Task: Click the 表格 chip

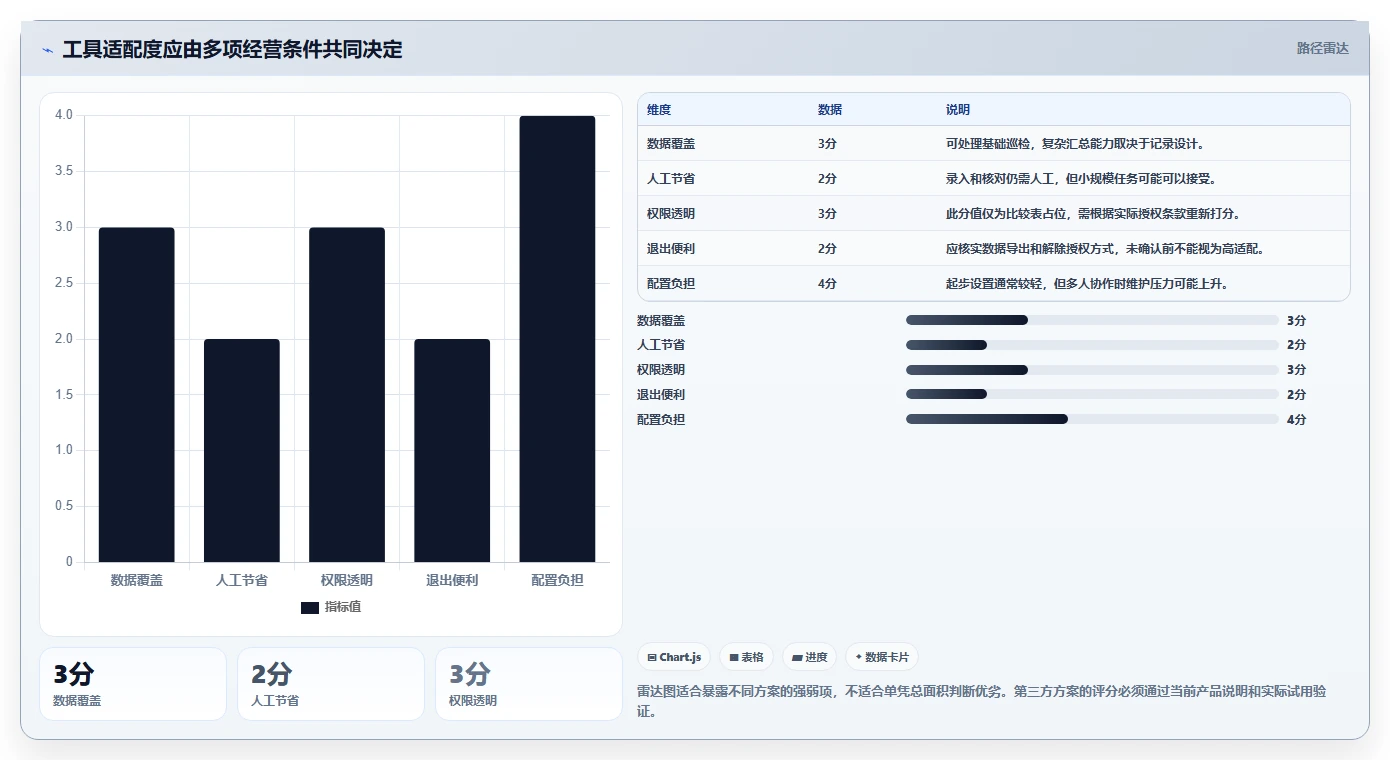Action: point(746,657)
